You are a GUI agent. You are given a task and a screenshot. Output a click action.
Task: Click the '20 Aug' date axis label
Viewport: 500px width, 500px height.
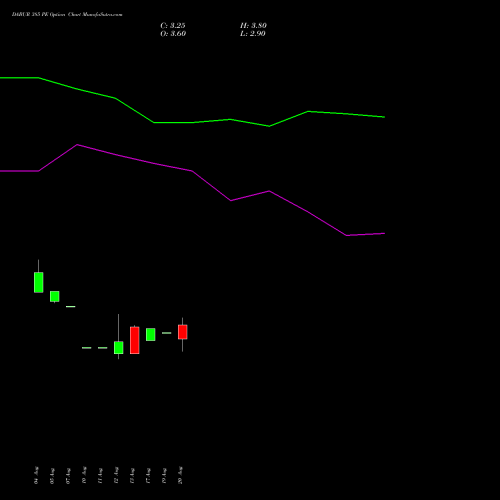180,475
